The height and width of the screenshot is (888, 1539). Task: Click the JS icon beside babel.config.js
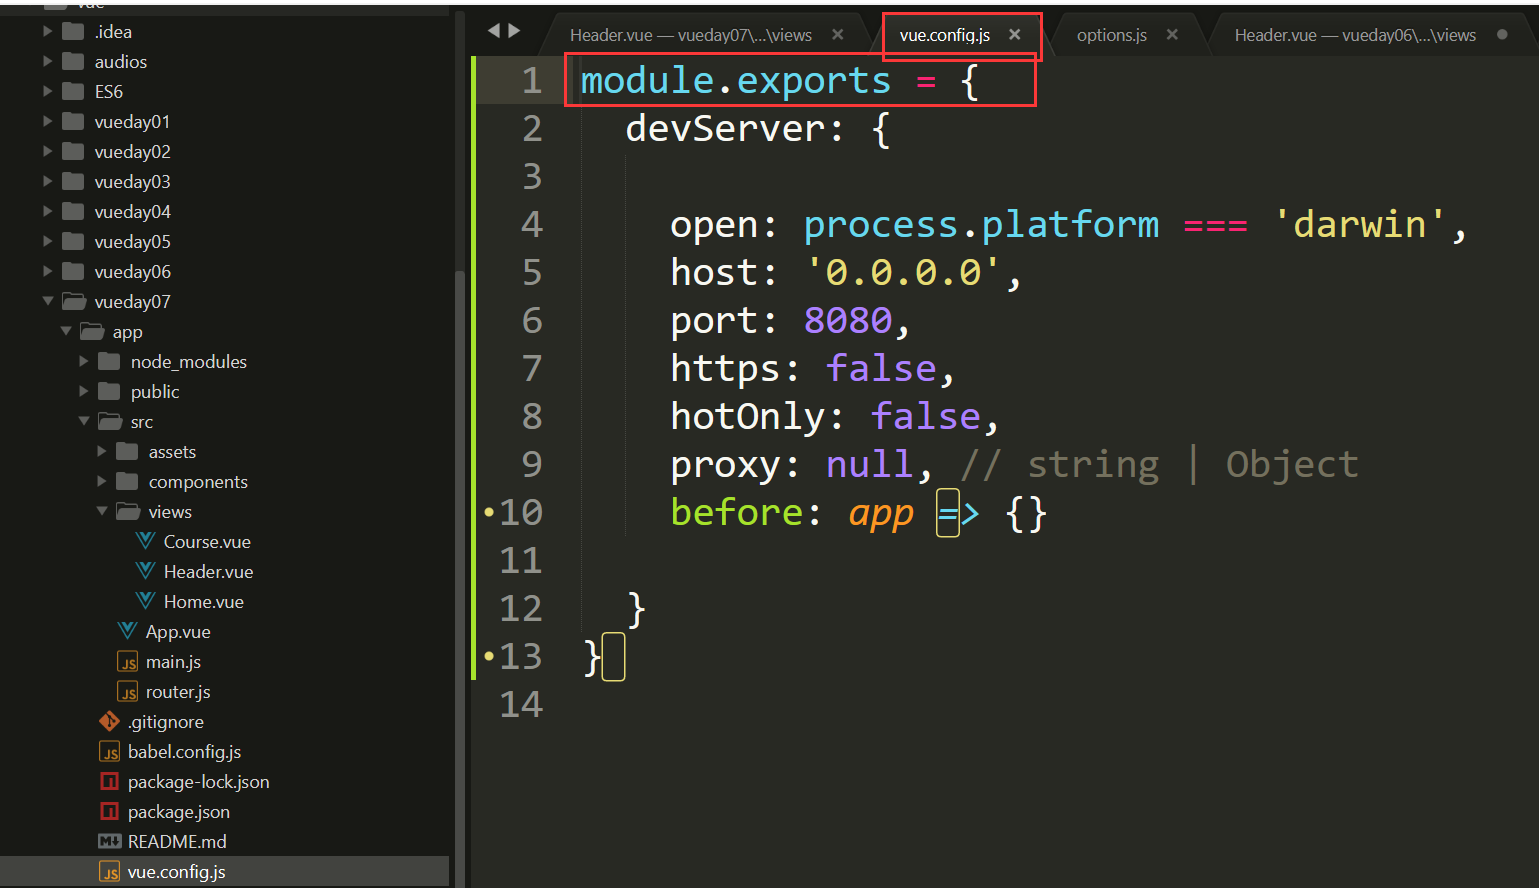point(109,752)
